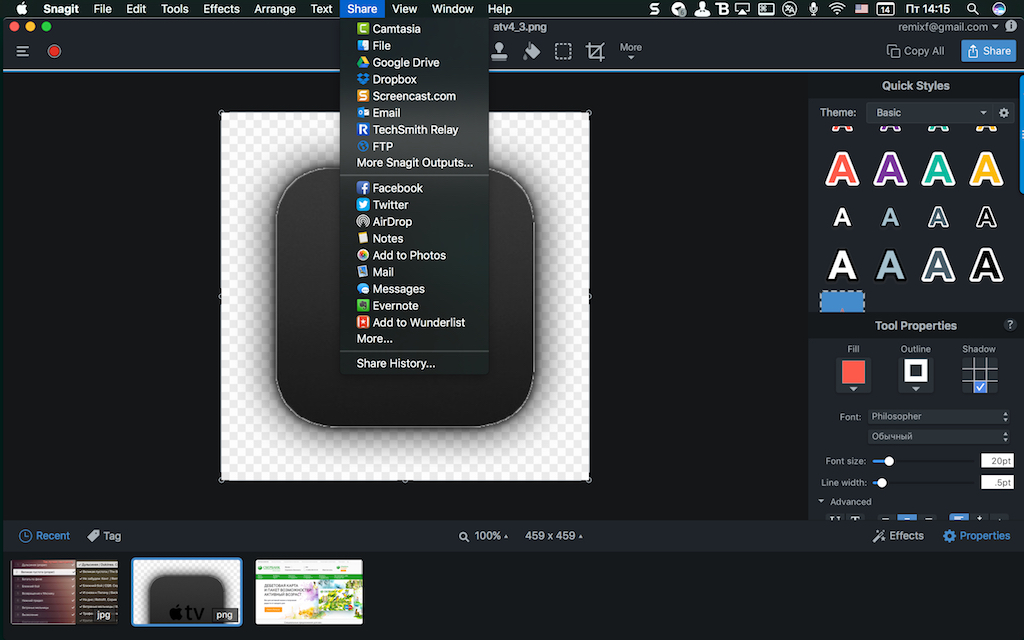This screenshot has height=640, width=1024.
Task: Open the Apple menu
Action: pos(22,9)
